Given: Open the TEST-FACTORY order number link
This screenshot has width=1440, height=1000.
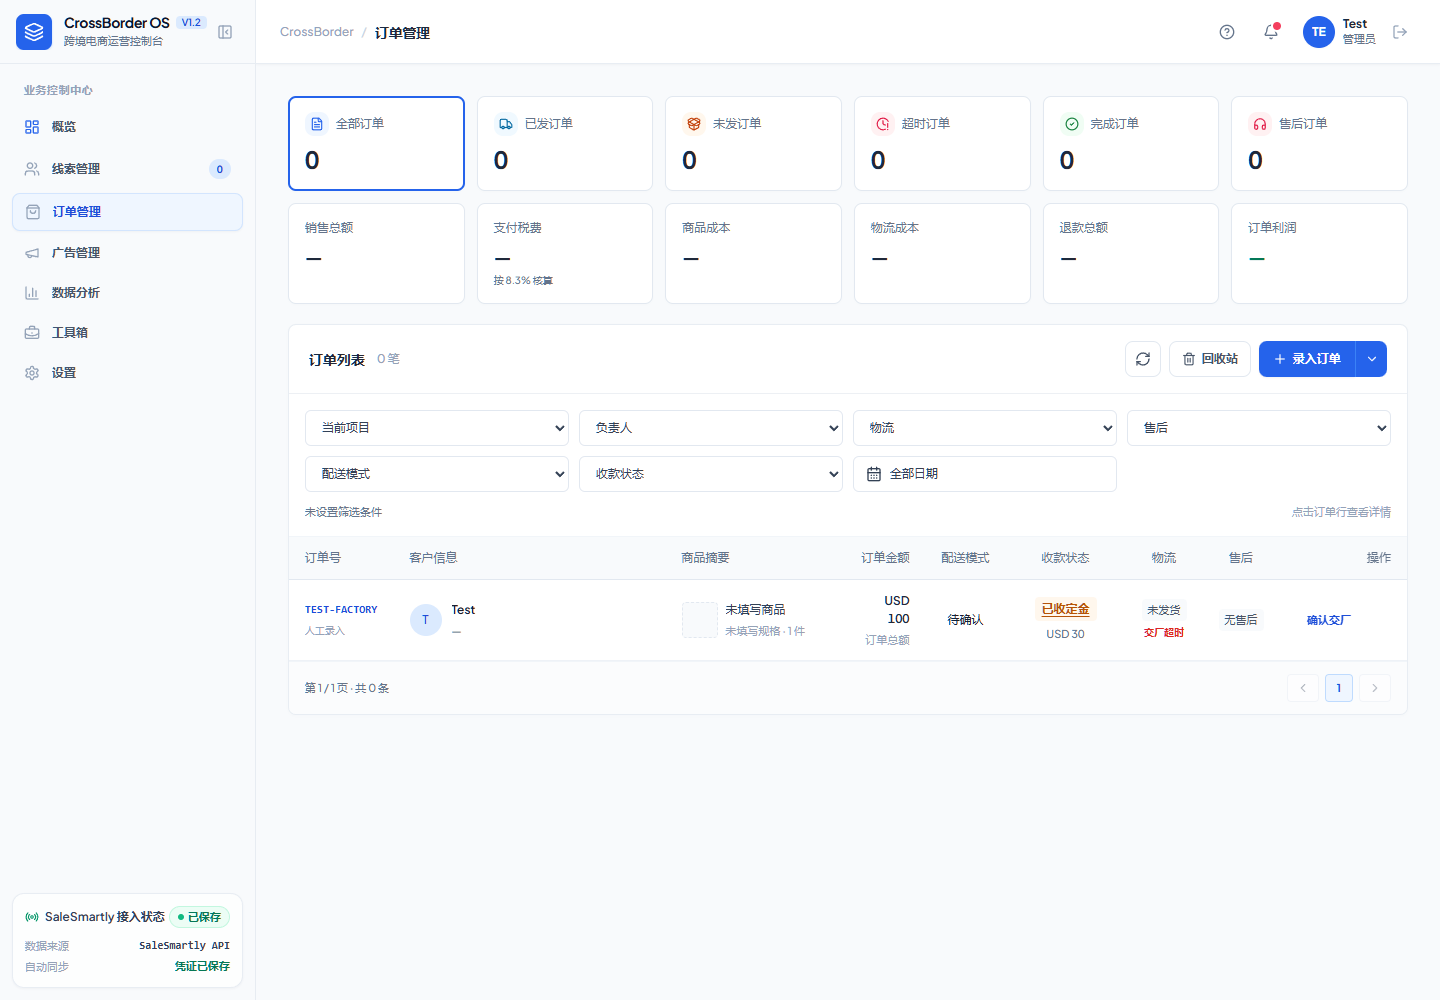Looking at the screenshot, I should click(x=341, y=610).
